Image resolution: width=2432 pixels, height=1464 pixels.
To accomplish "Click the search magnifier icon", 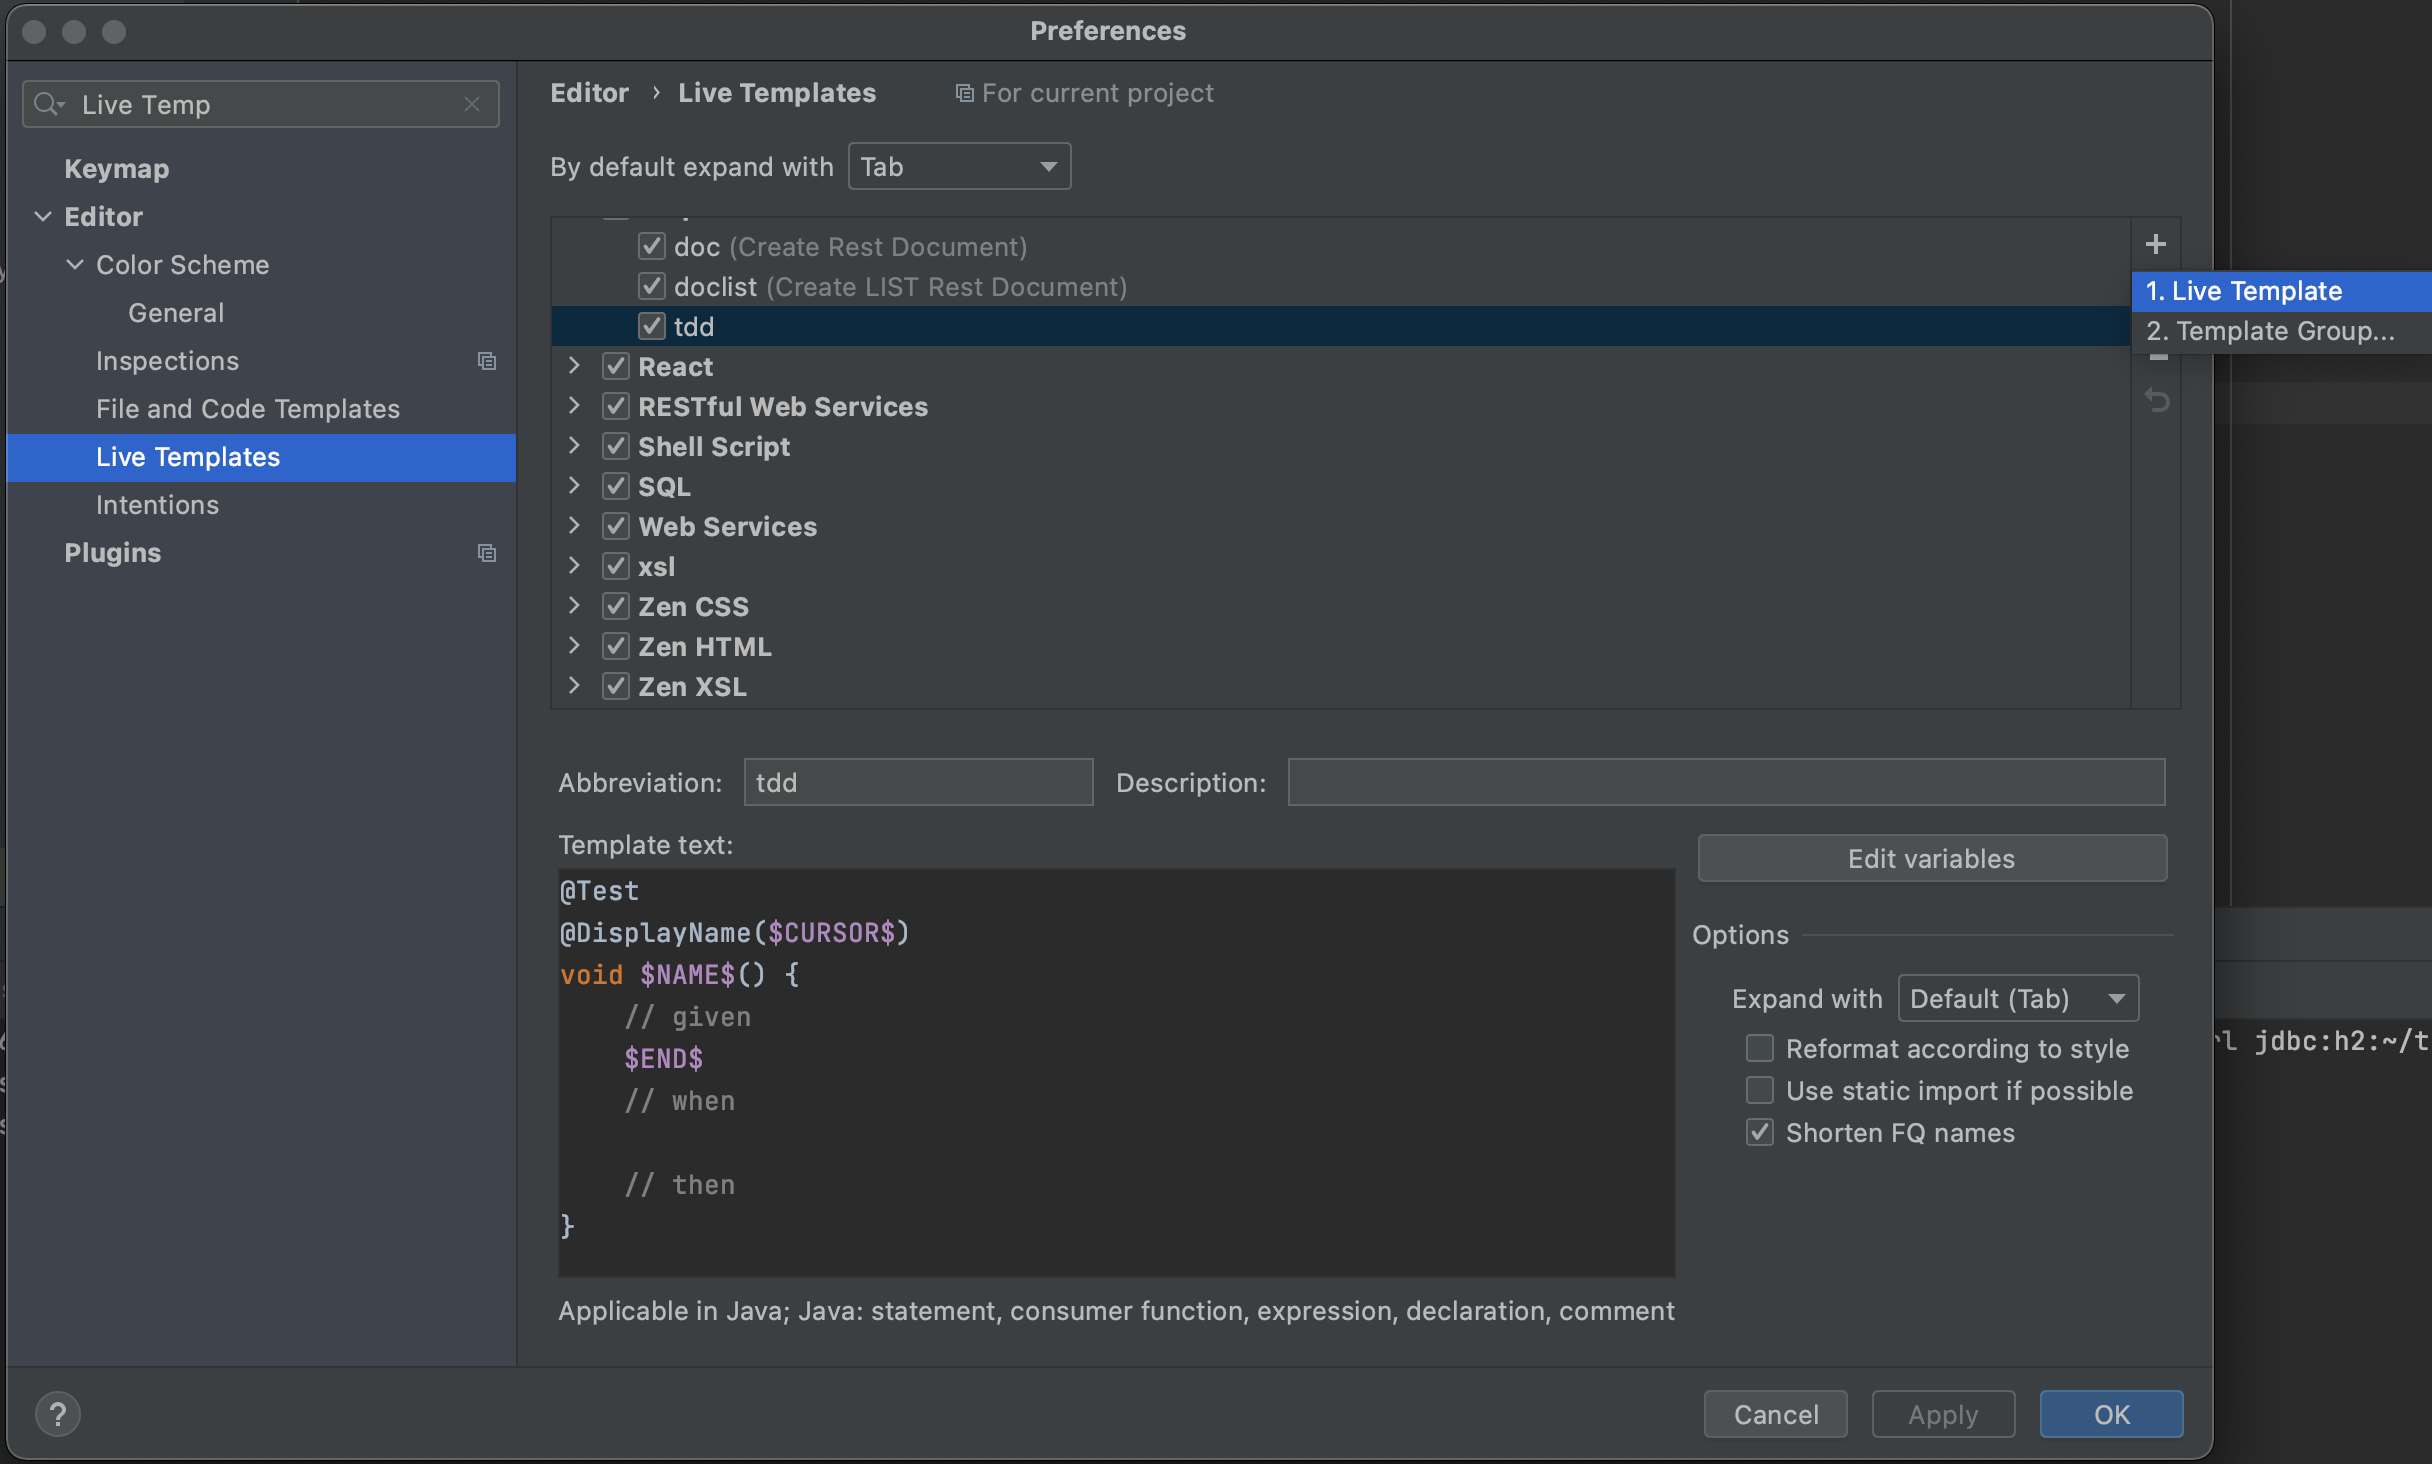I will point(47,104).
